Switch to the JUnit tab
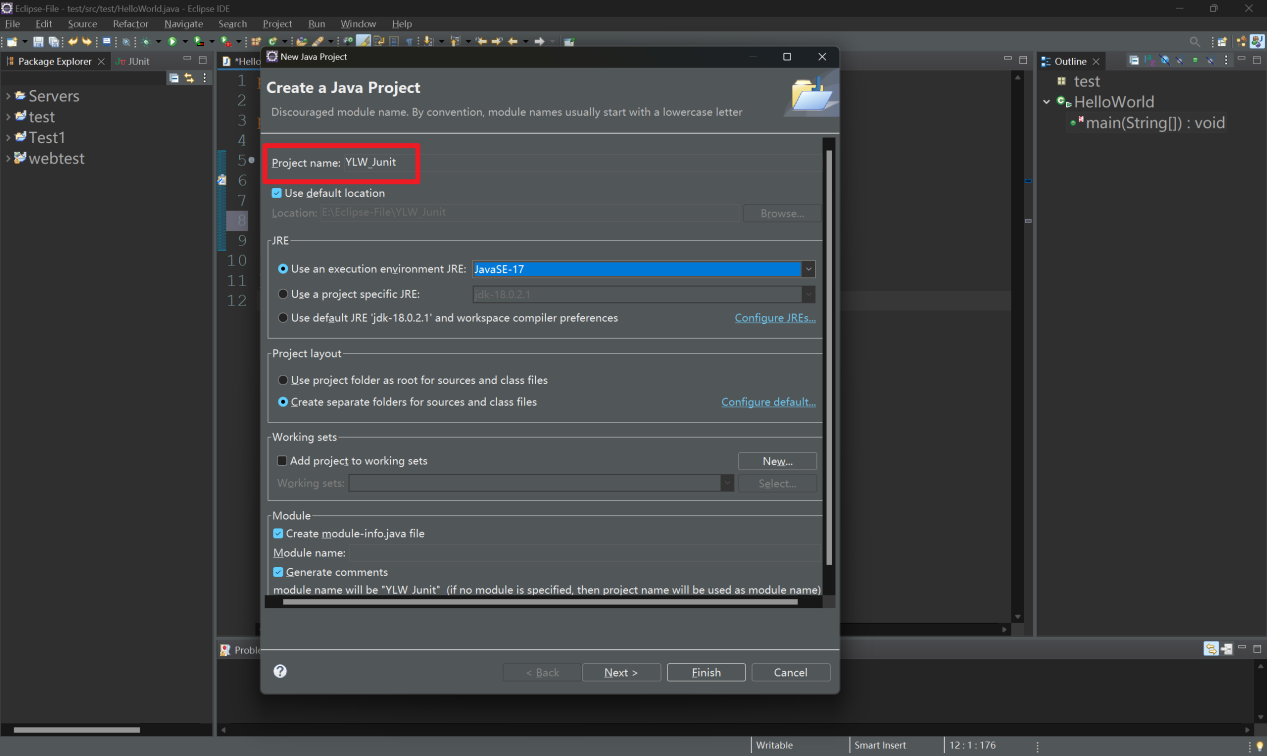Viewport: 1267px width, 756px height. 132,61
